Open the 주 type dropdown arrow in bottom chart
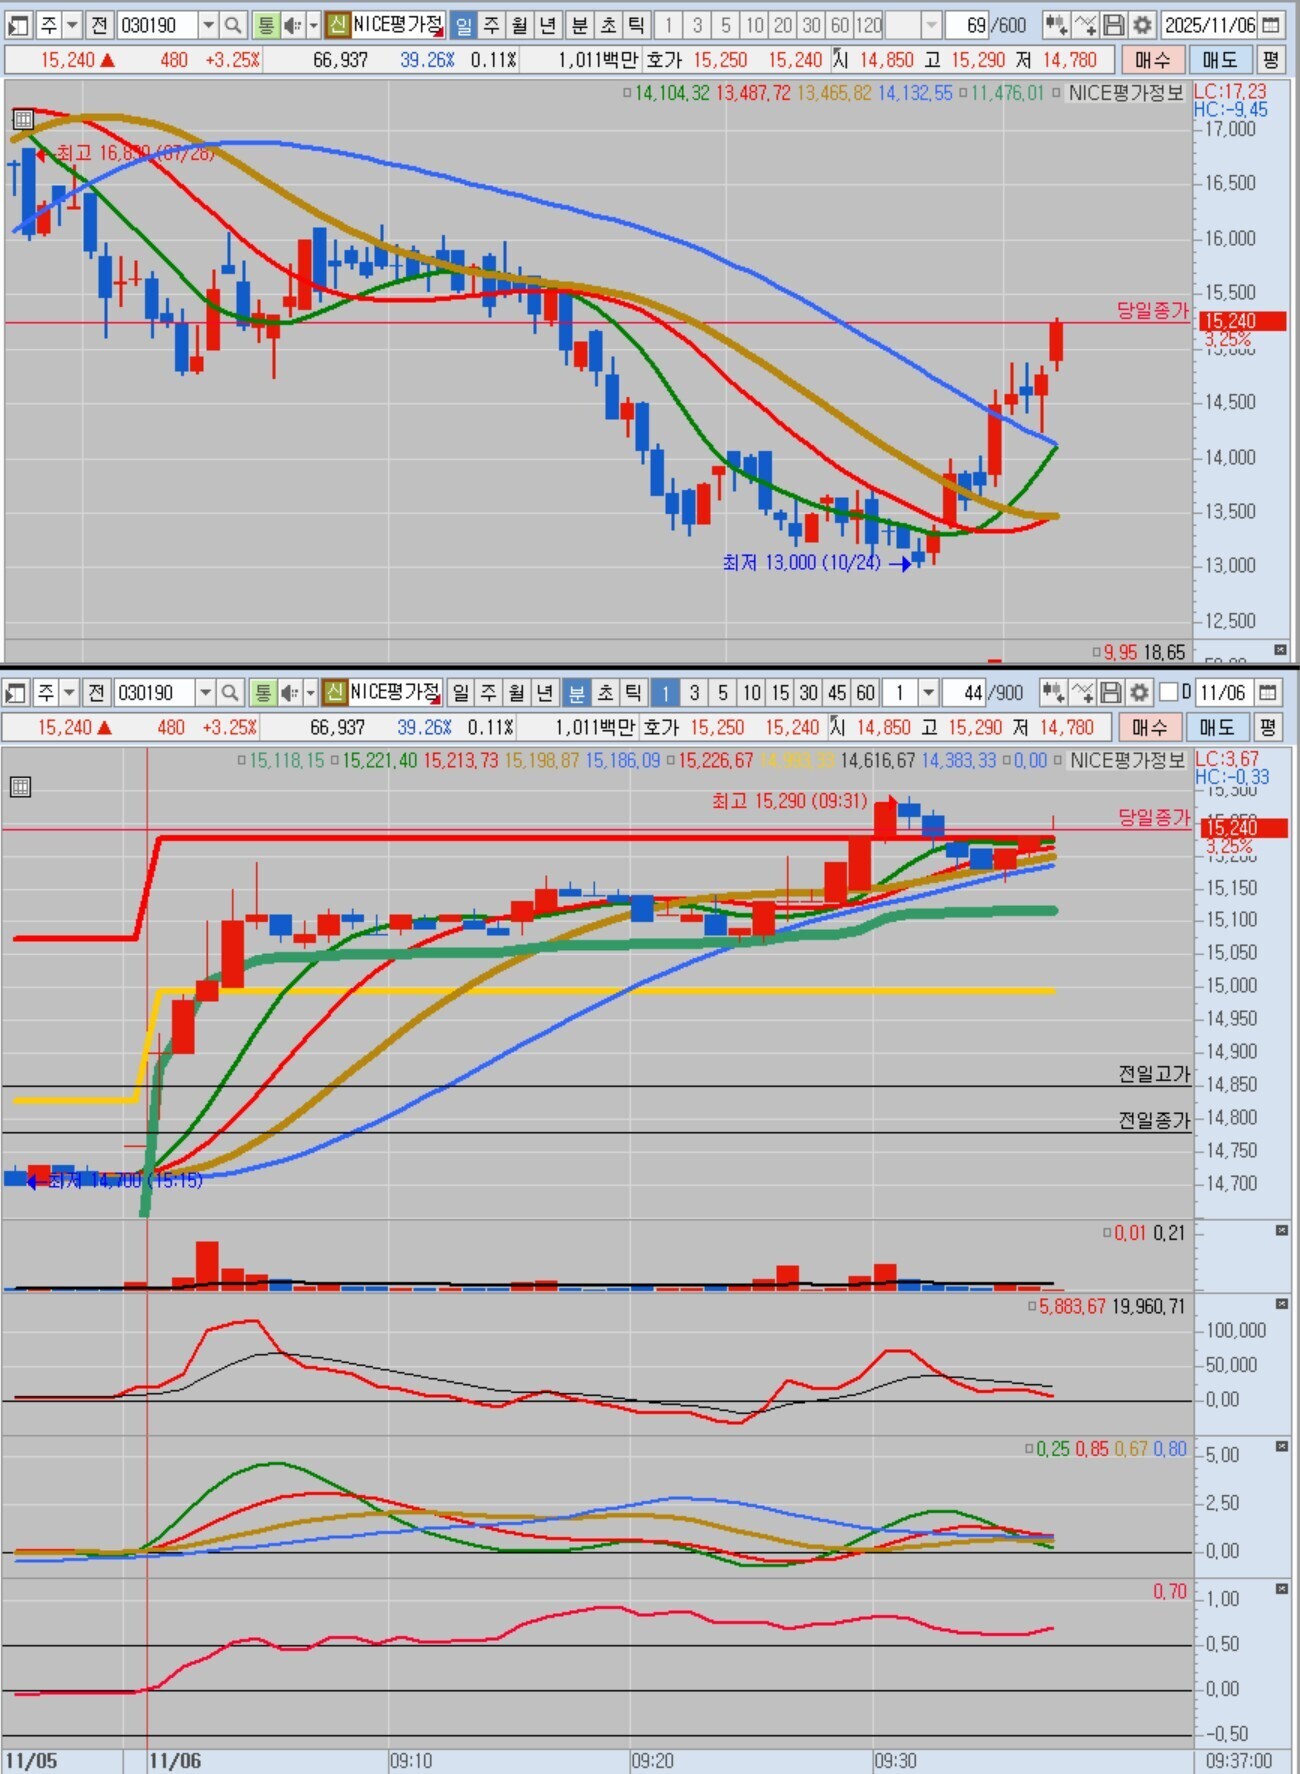 [x=69, y=693]
